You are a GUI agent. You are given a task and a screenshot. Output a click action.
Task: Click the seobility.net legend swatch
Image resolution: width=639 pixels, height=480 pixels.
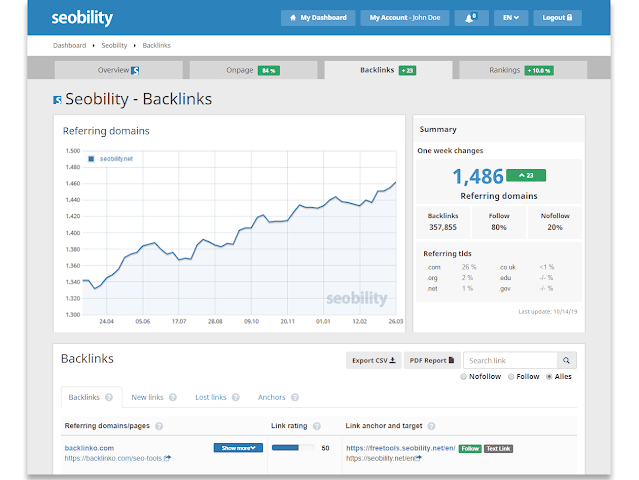(x=91, y=159)
